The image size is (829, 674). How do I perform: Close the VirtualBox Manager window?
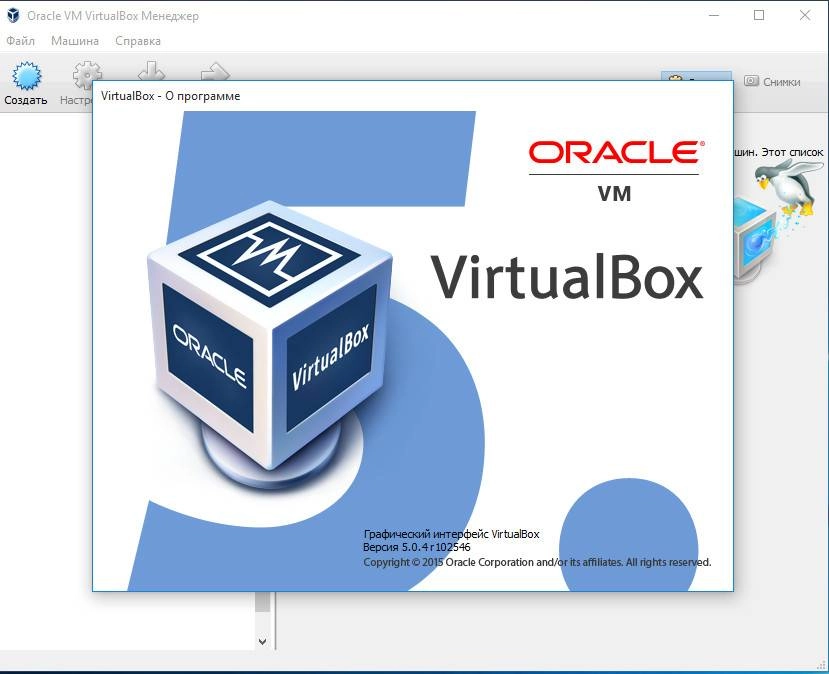coord(805,15)
